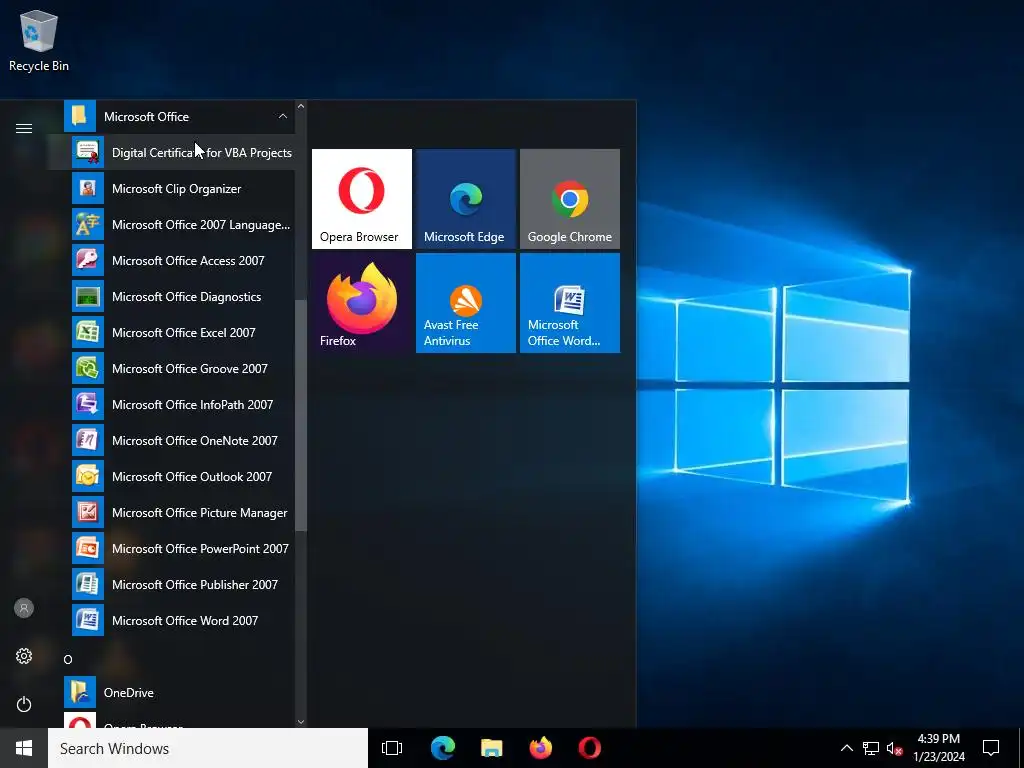Open muted volume tray icon
The width and height of the screenshot is (1024, 768).
[894, 748]
